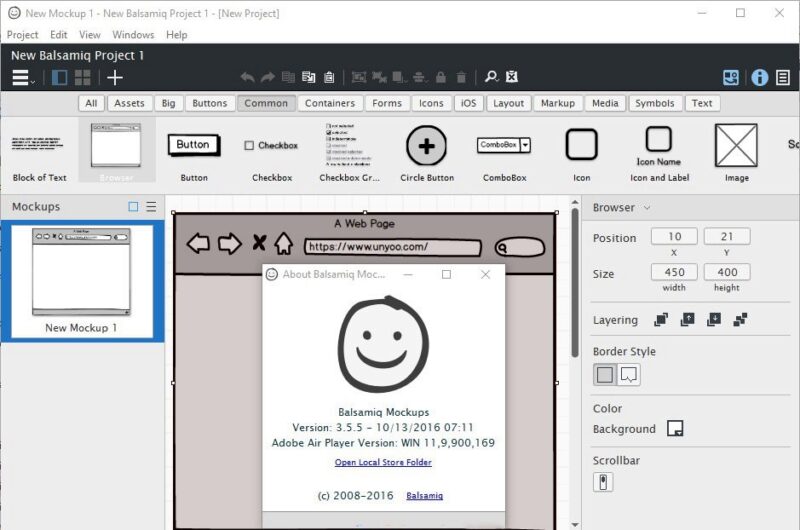
Task: Click the Send to Back layering icon
Action: point(740,320)
